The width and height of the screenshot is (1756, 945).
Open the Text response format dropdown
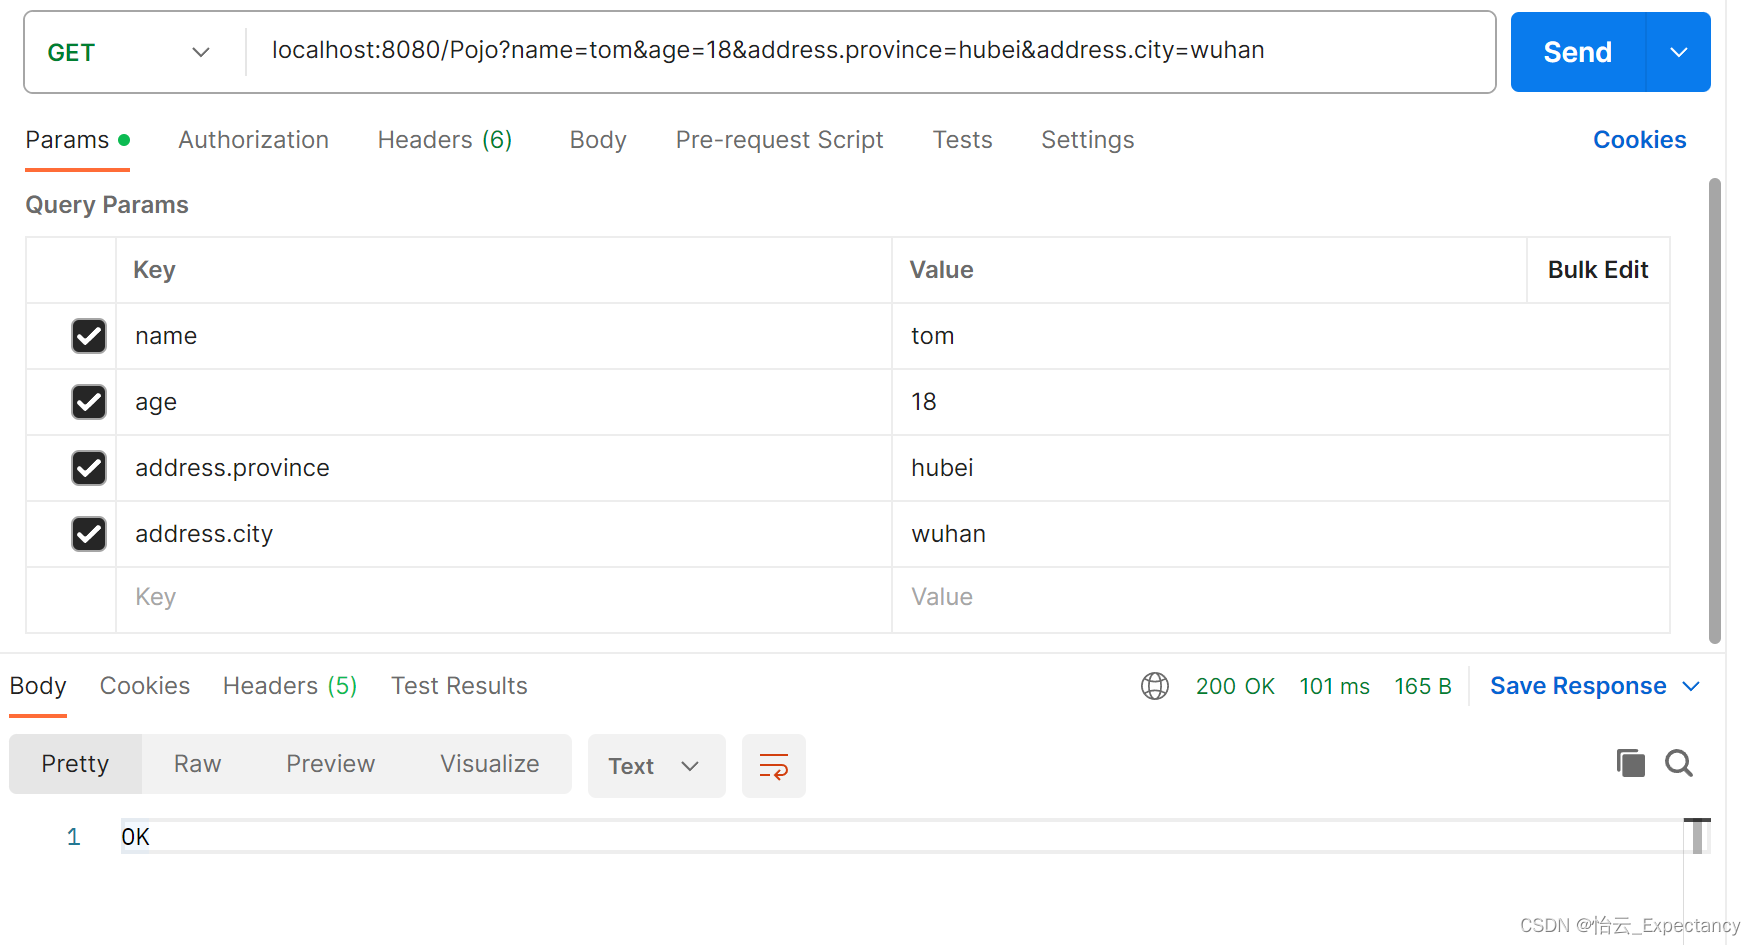(655, 766)
